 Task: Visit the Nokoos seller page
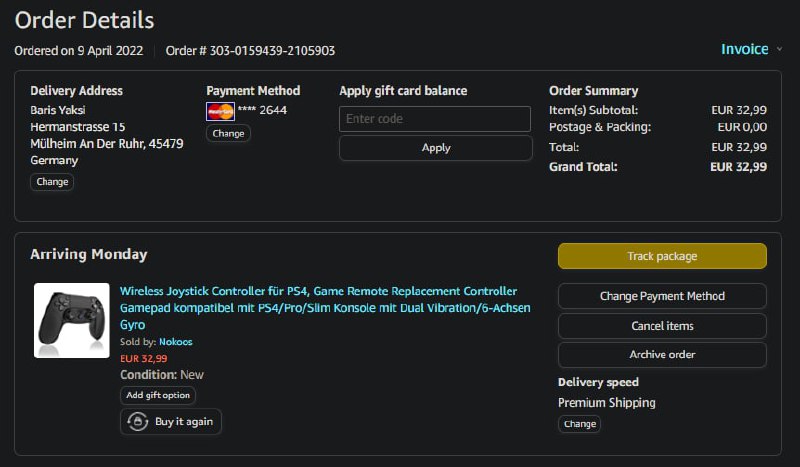point(176,342)
